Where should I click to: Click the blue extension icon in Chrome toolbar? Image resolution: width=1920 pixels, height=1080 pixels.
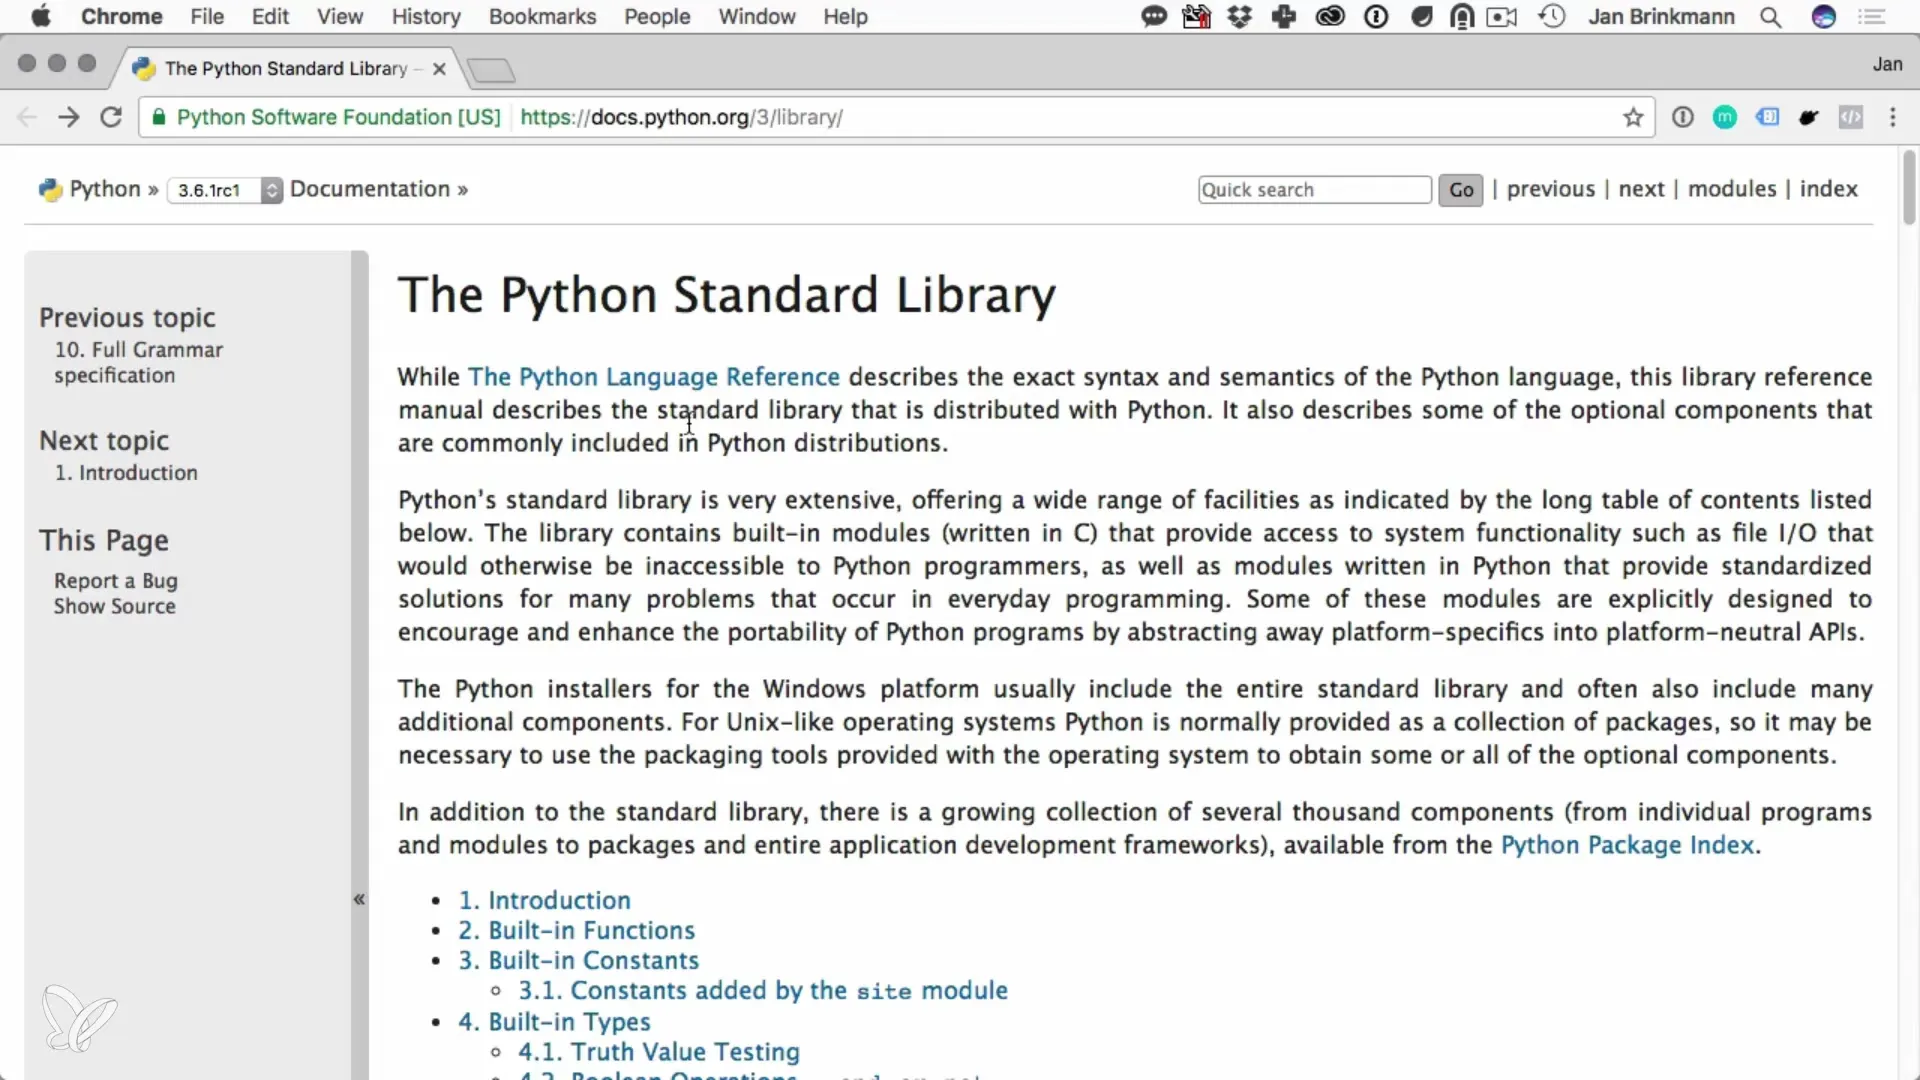[1767, 117]
